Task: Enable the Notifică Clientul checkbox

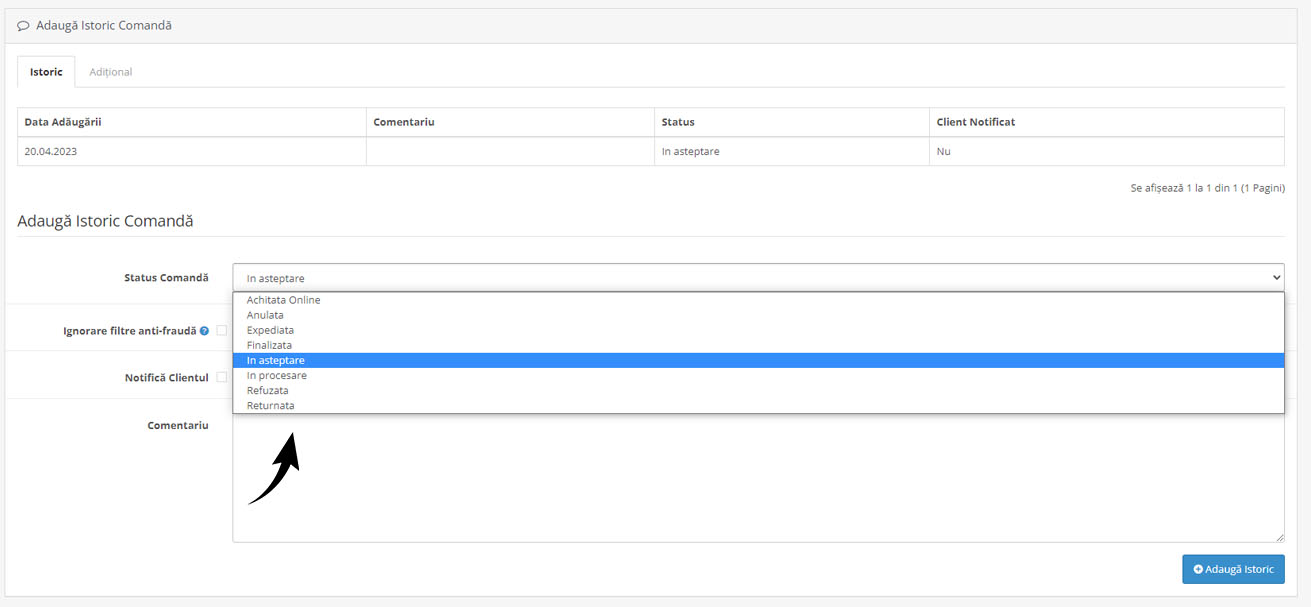Action: coord(222,377)
